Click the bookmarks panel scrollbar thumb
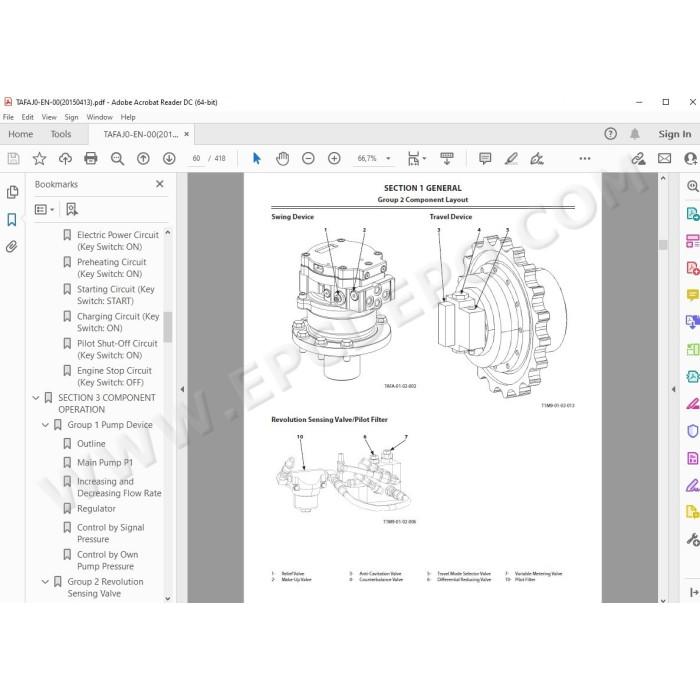 pos(168,327)
